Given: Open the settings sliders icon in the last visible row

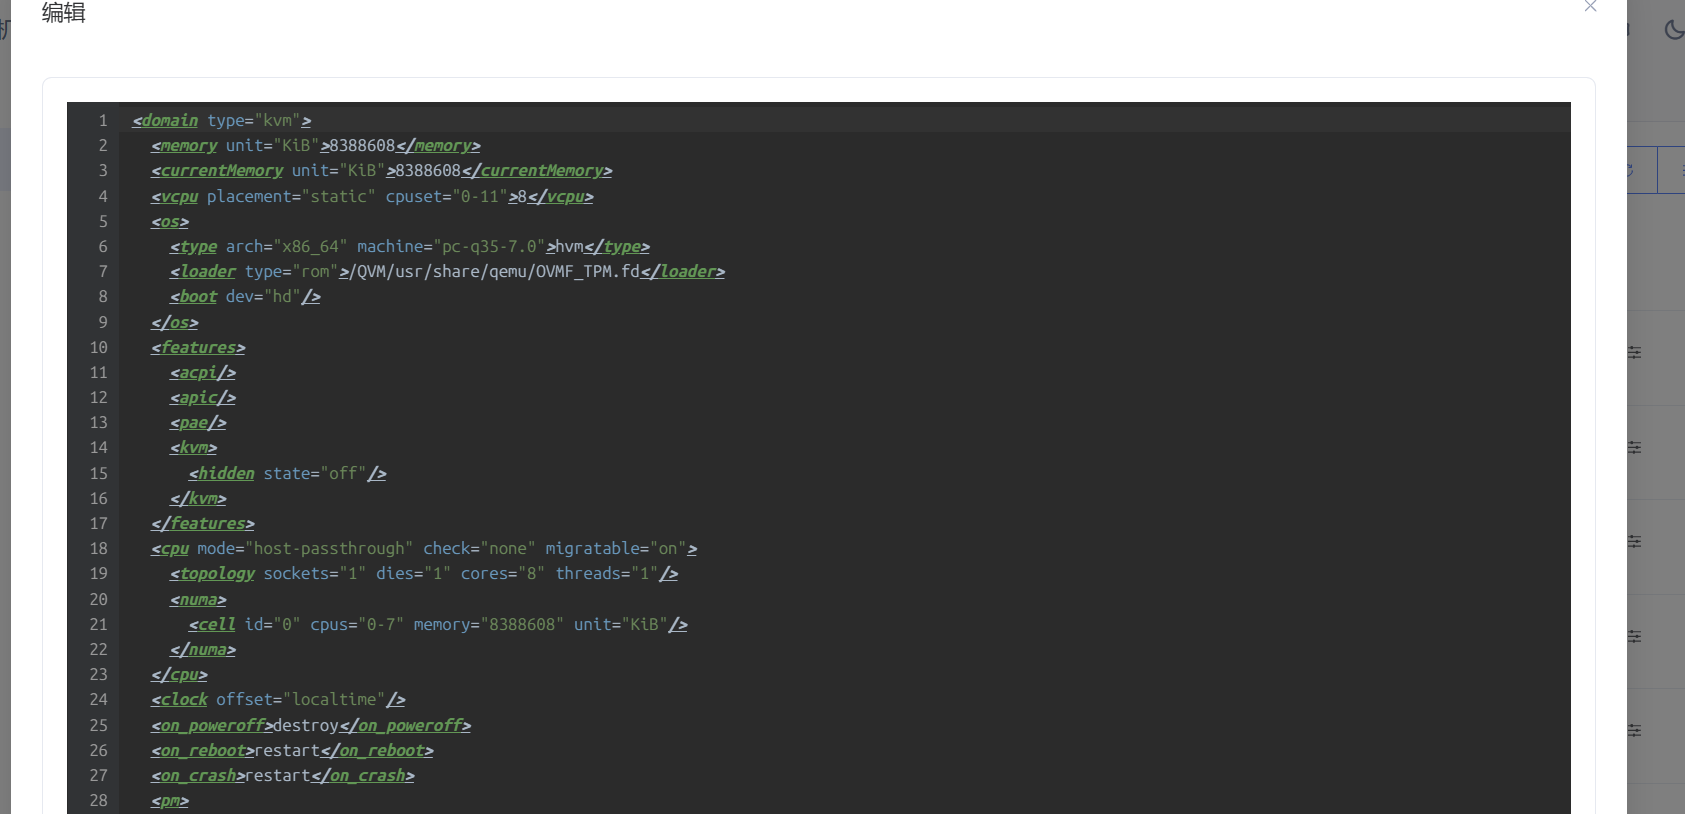Looking at the screenshot, I should (x=1635, y=731).
